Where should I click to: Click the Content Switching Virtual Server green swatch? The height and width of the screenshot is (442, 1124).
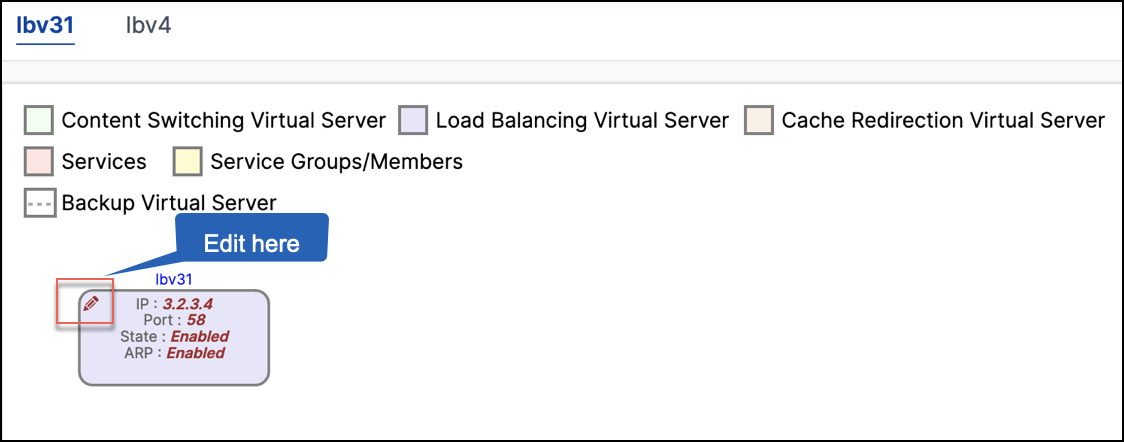(x=39, y=120)
